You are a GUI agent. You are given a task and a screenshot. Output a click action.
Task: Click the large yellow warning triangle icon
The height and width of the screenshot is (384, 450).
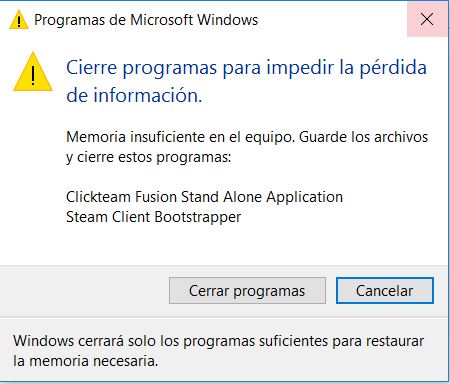pos(33,72)
